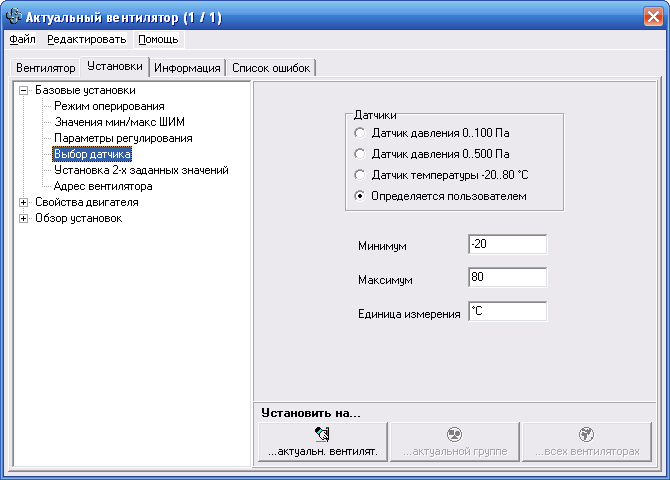
Task: Select Адрес вентилятора tree item
Action: point(103,186)
